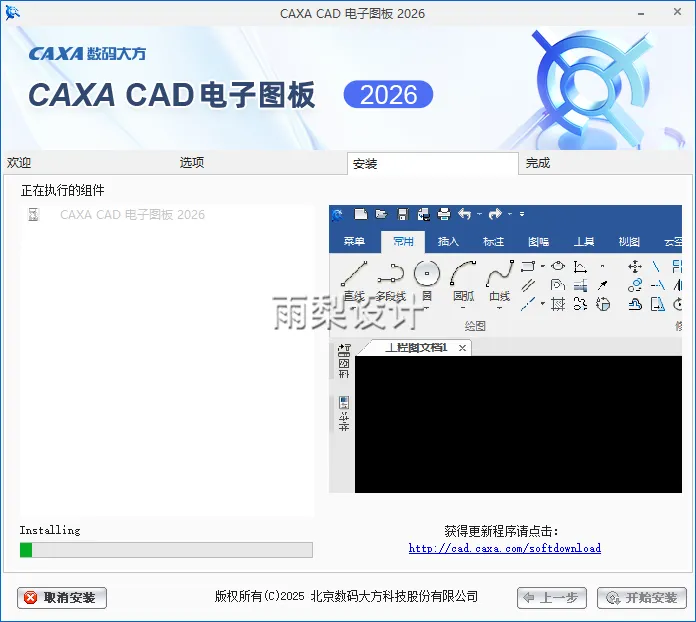Image resolution: width=696 pixels, height=622 pixels.
Task: Close the 工程图文档1 document tab in preview
Action: (x=462, y=348)
